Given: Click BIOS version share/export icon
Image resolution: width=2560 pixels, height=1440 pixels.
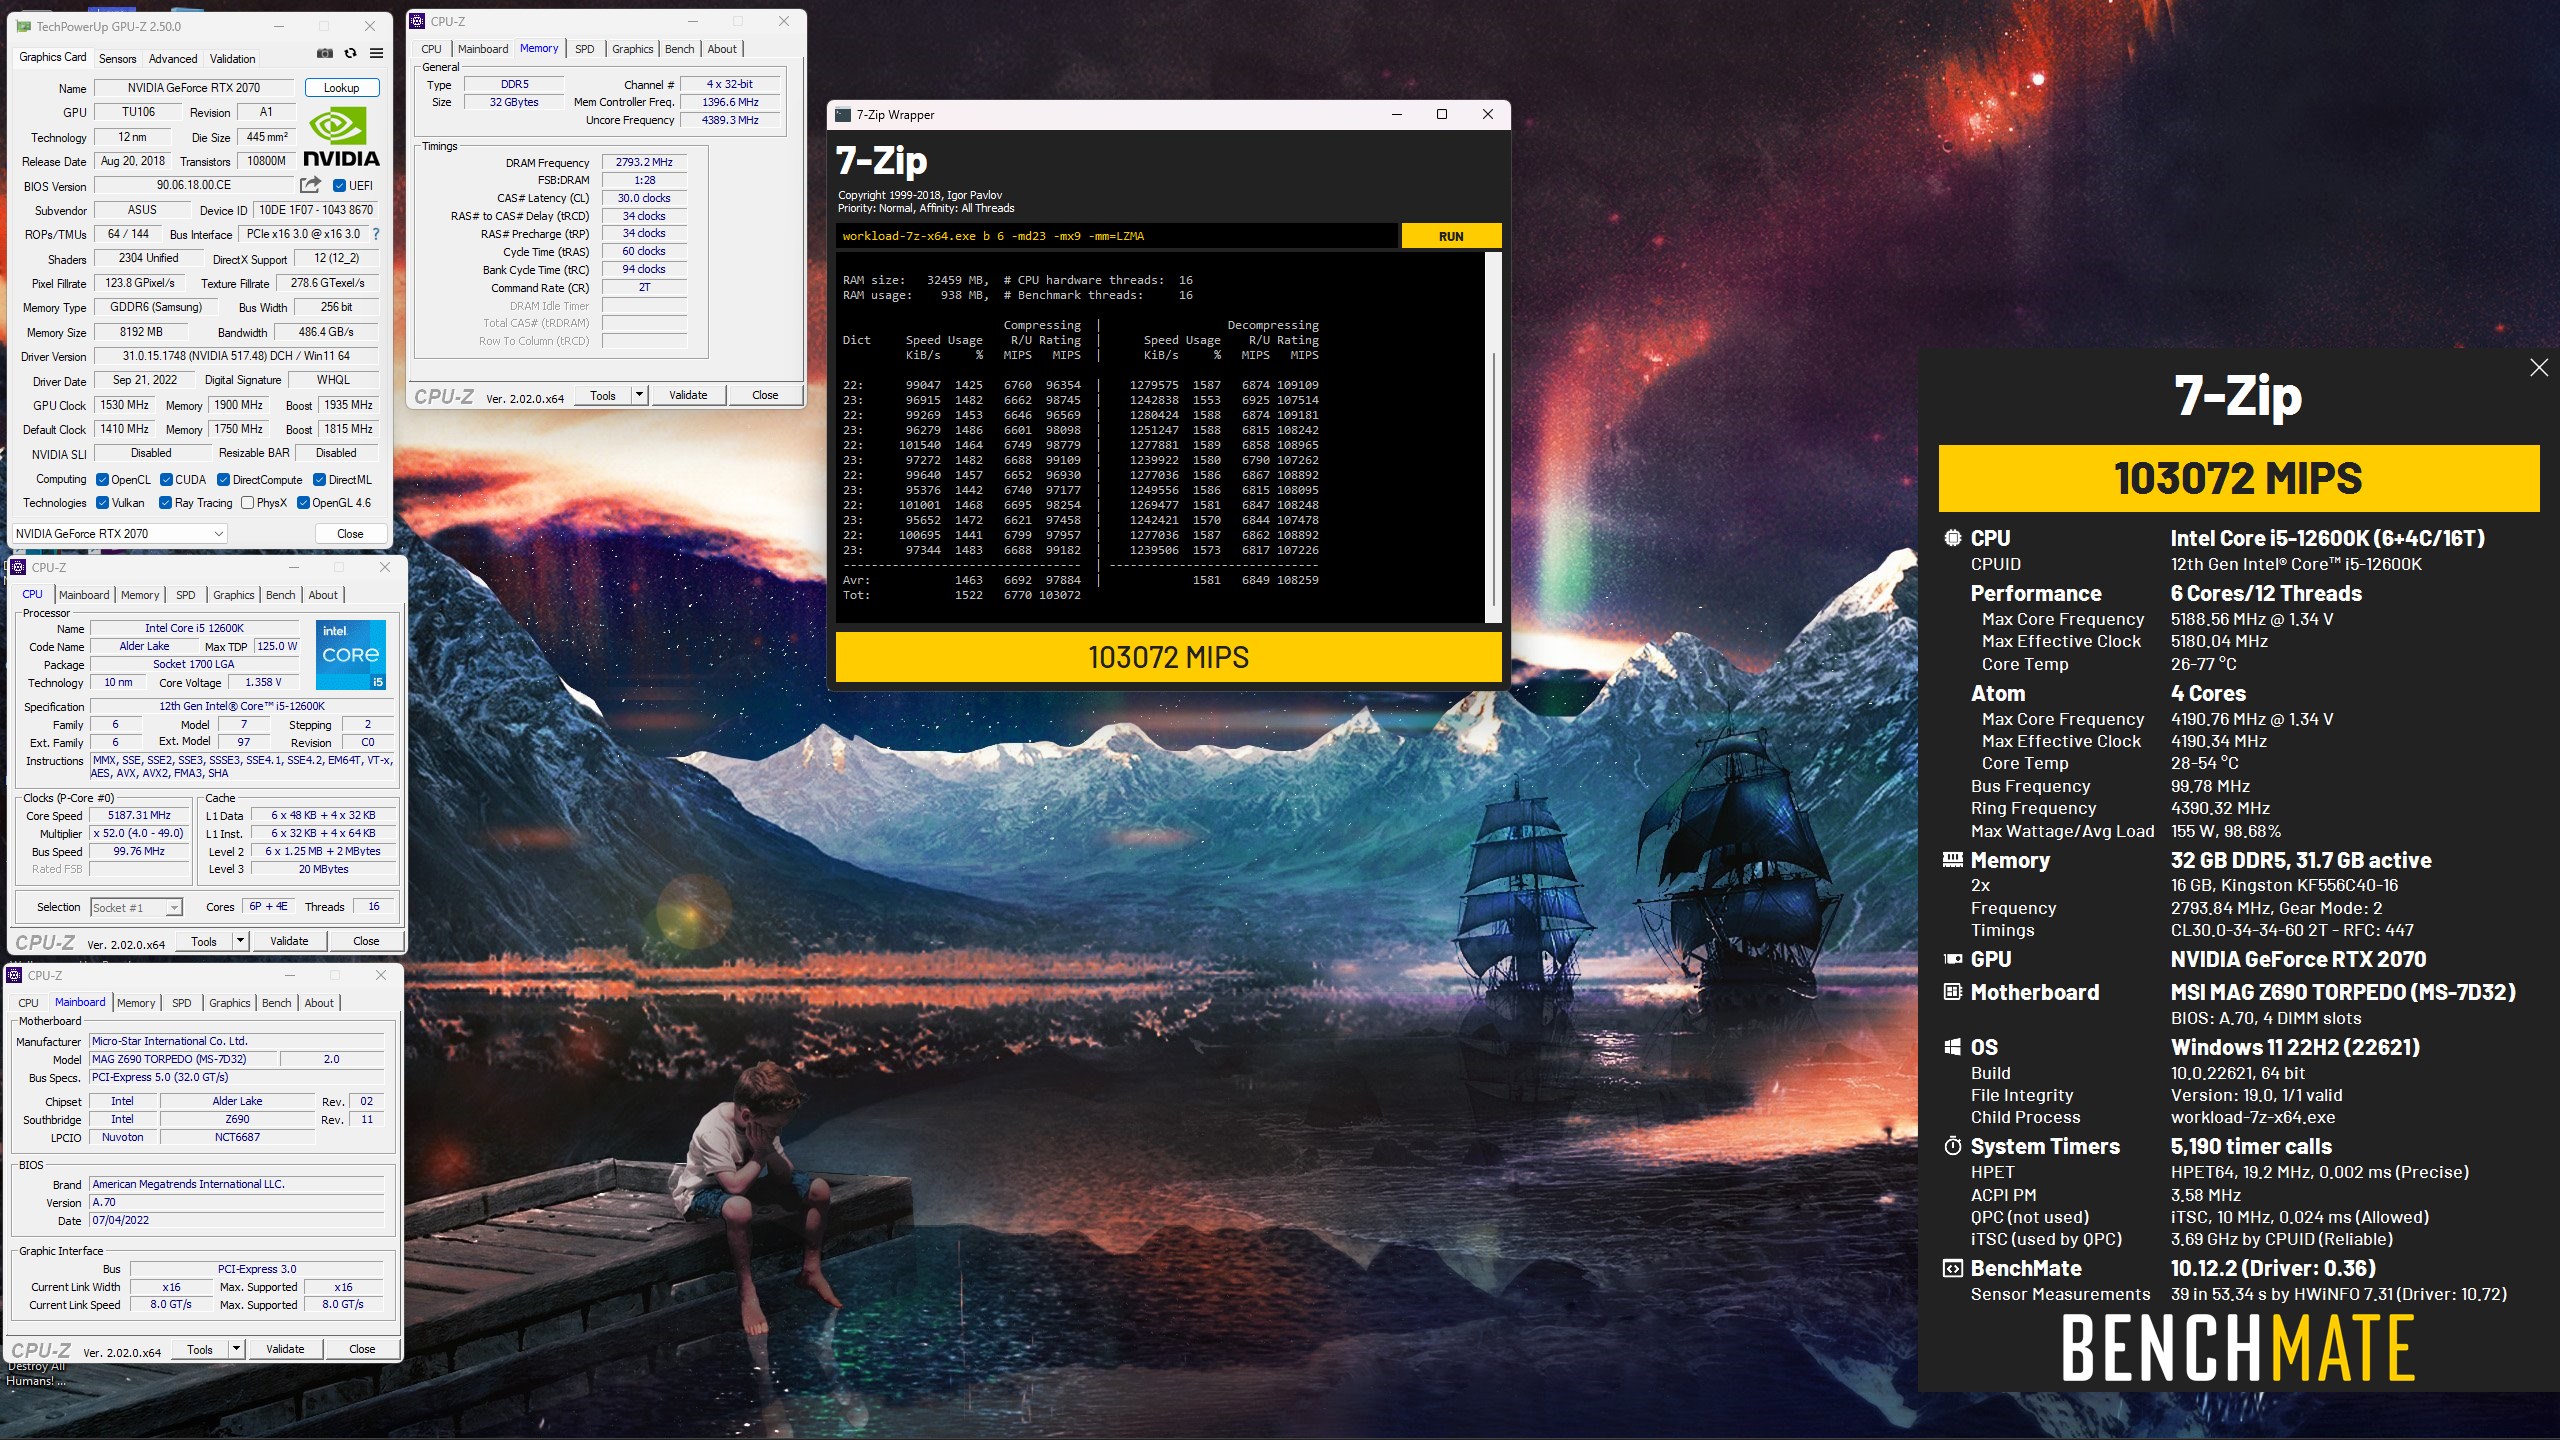Looking at the screenshot, I should [x=310, y=185].
